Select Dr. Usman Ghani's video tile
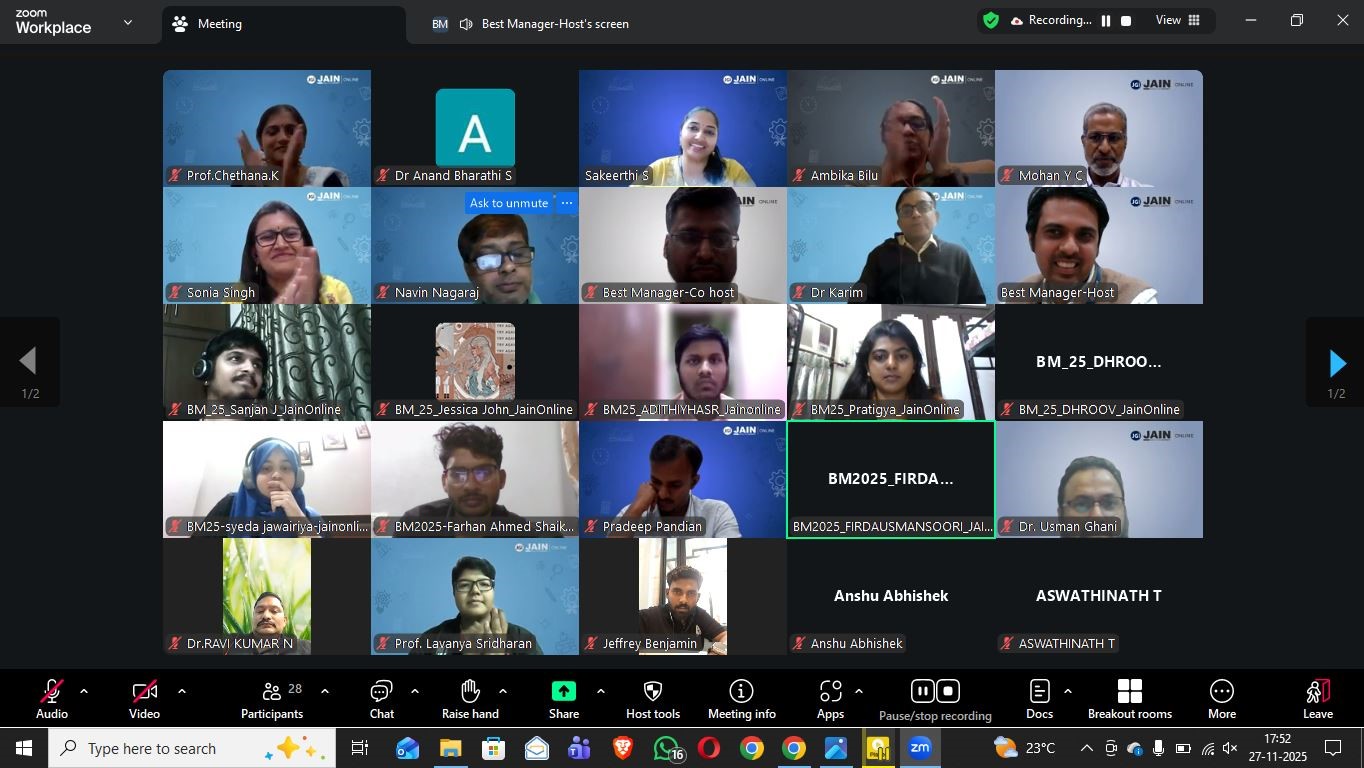Viewport: 1364px width, 768px height. (1098, 480)
